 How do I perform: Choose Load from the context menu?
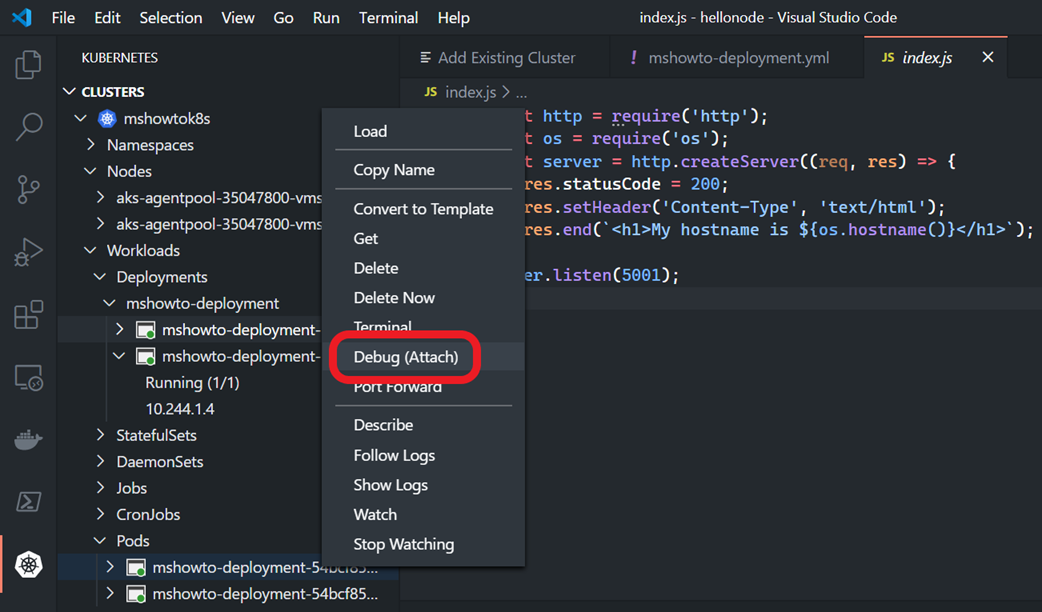[423, 132]
